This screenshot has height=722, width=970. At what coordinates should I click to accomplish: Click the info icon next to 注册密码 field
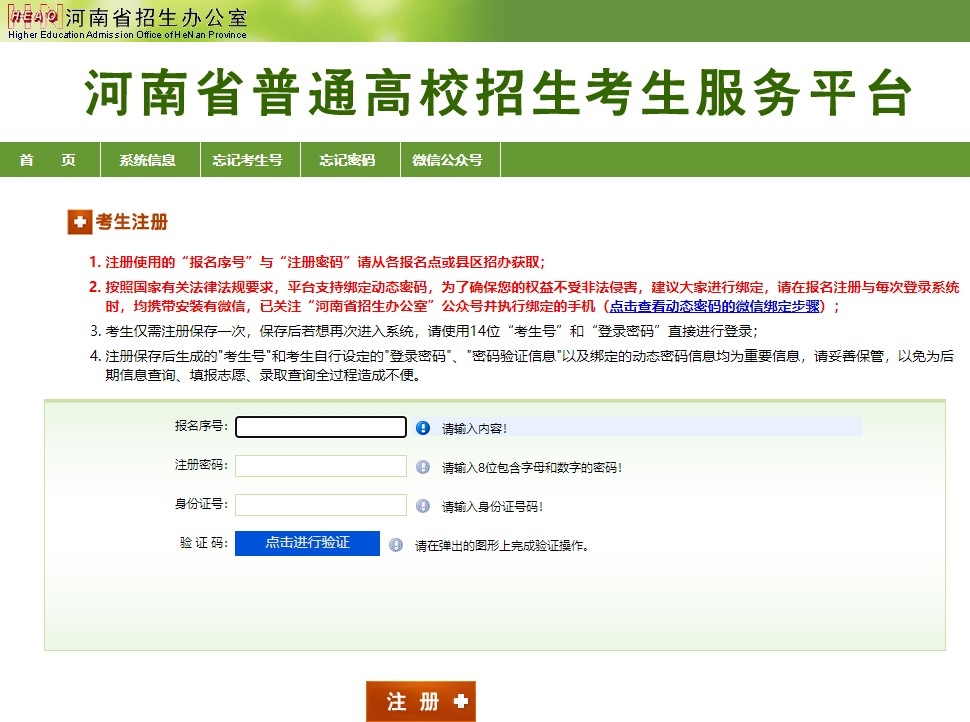(423, 467)
